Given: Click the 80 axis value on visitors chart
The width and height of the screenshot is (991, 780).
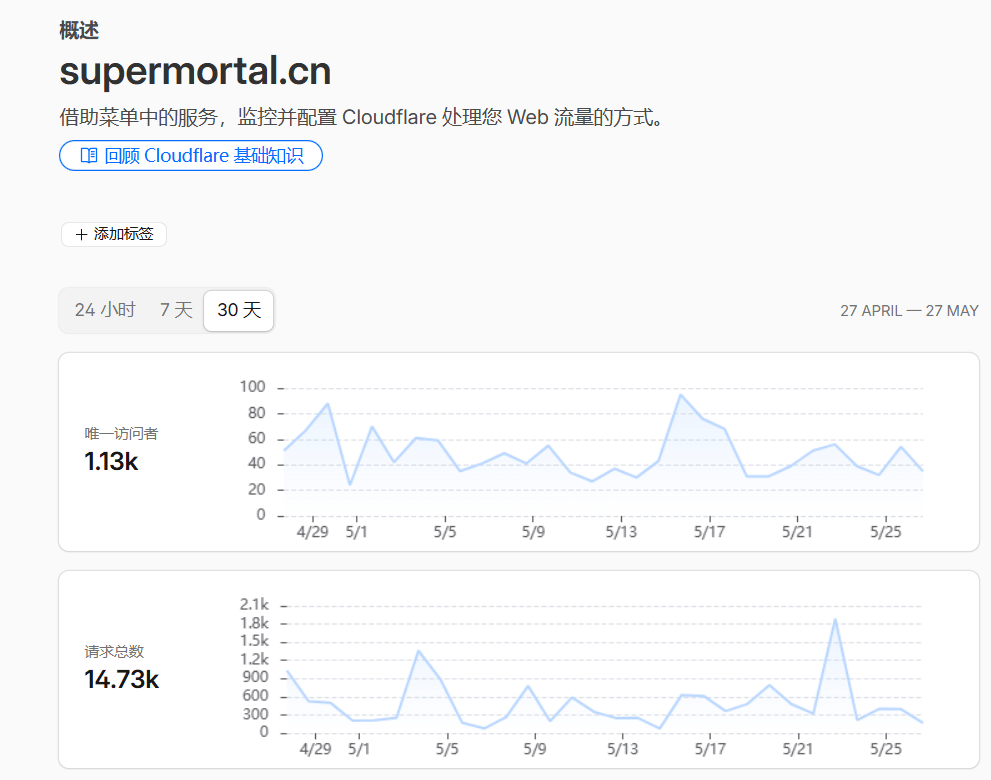Looking at the screenshot, I should tap(257, 413).
